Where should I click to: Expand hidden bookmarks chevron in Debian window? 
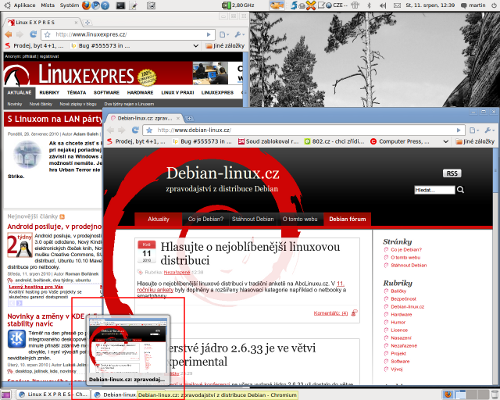(x=446, y=142)
